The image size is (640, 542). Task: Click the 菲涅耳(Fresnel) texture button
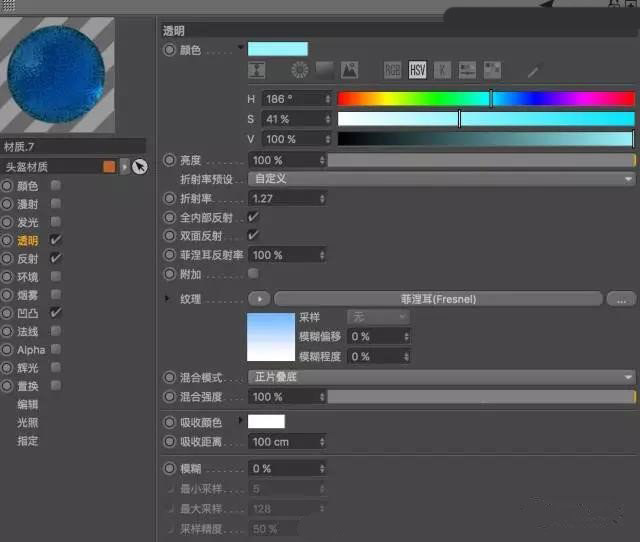(x=438, y=299)
